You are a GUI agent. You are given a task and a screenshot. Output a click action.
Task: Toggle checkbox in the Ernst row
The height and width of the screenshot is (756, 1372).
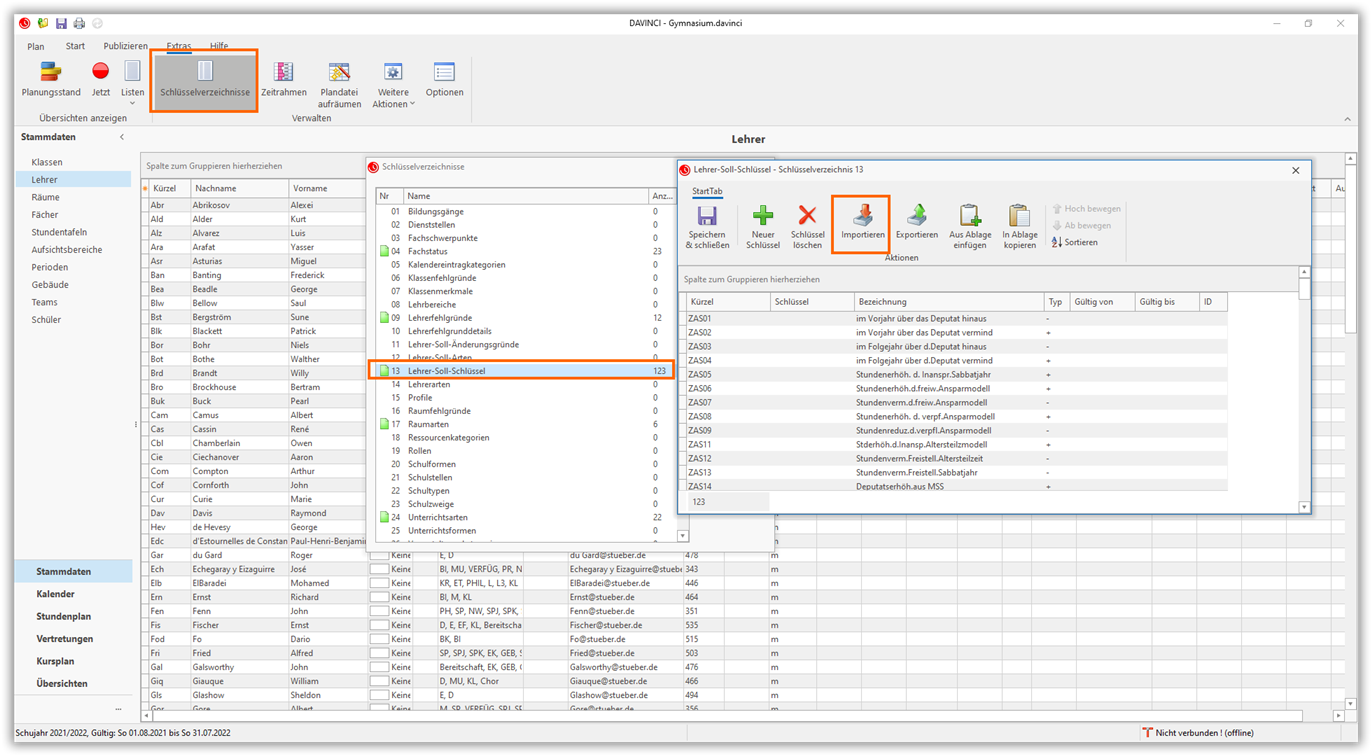379,597
